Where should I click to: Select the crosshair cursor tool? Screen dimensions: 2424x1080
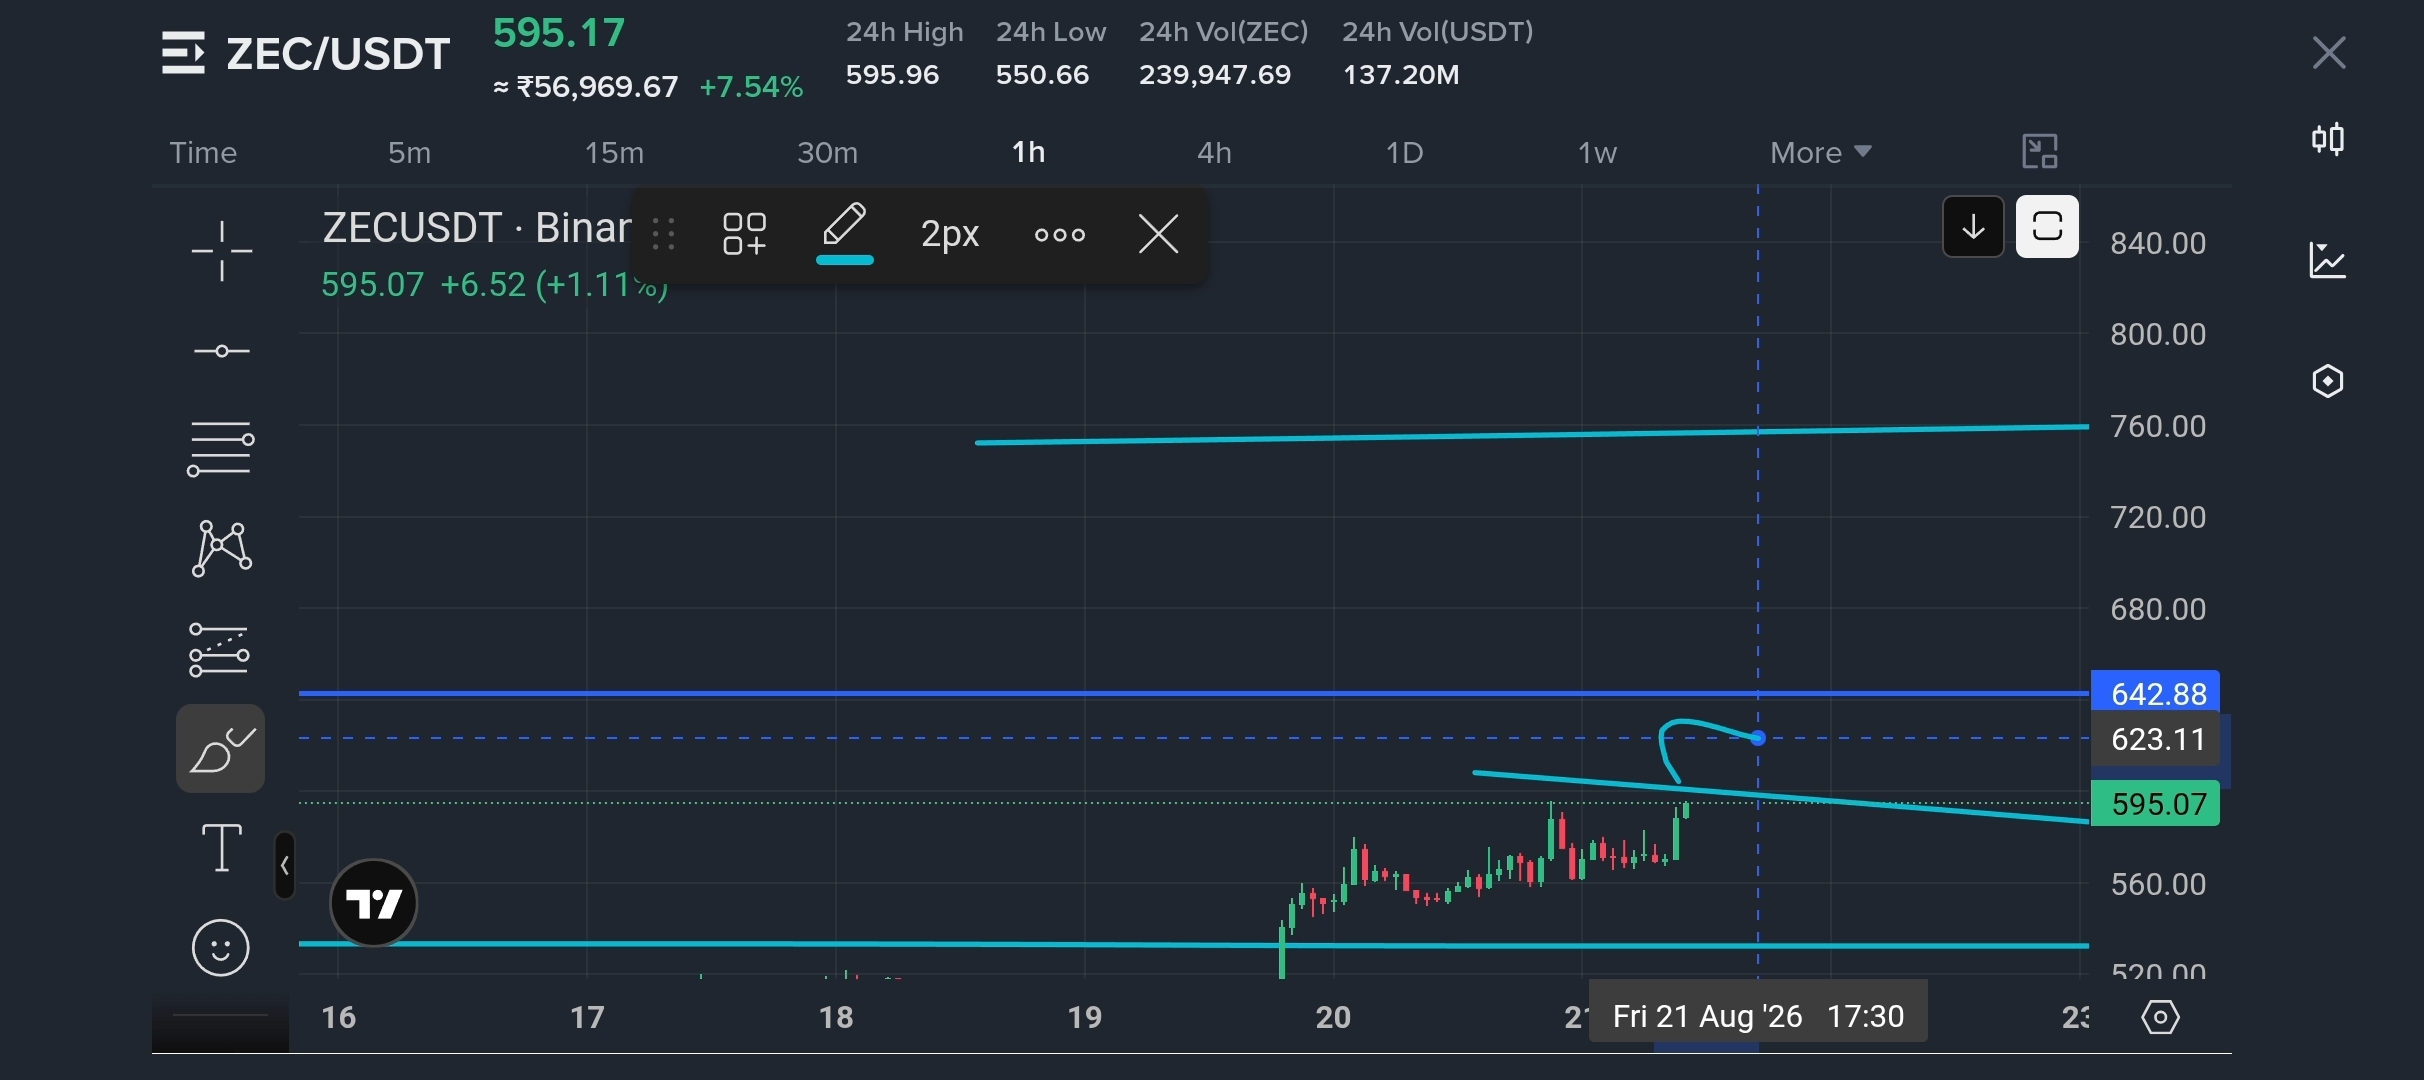click(x=221, y=251)
